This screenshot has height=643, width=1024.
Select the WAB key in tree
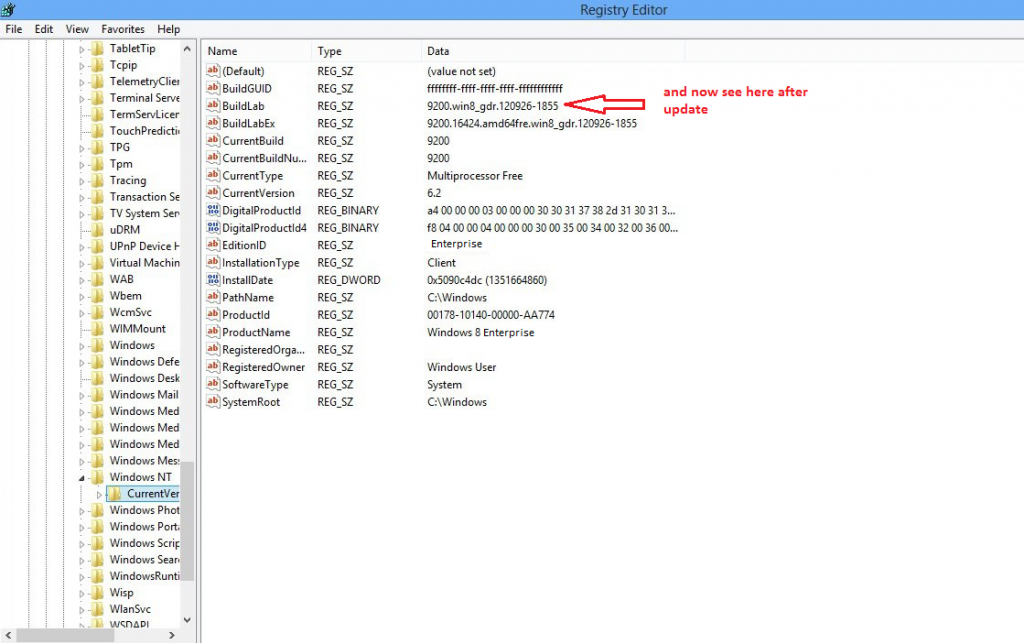(x=121, y=279)
